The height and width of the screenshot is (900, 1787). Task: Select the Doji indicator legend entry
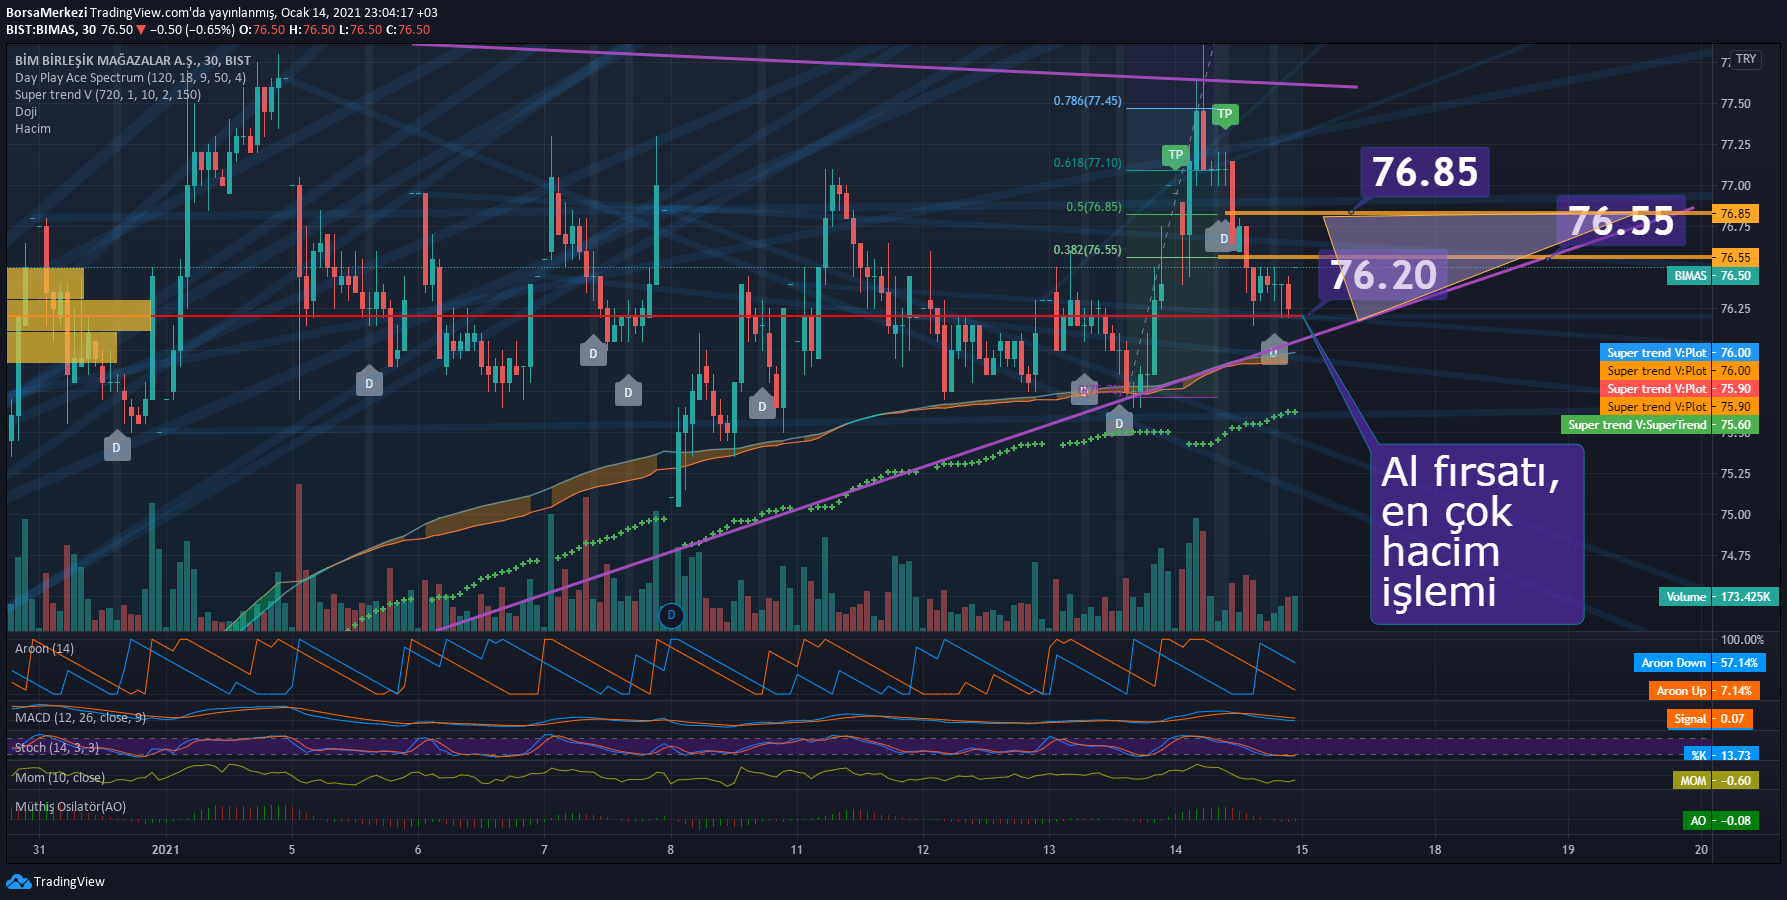[x=26, y=111]
